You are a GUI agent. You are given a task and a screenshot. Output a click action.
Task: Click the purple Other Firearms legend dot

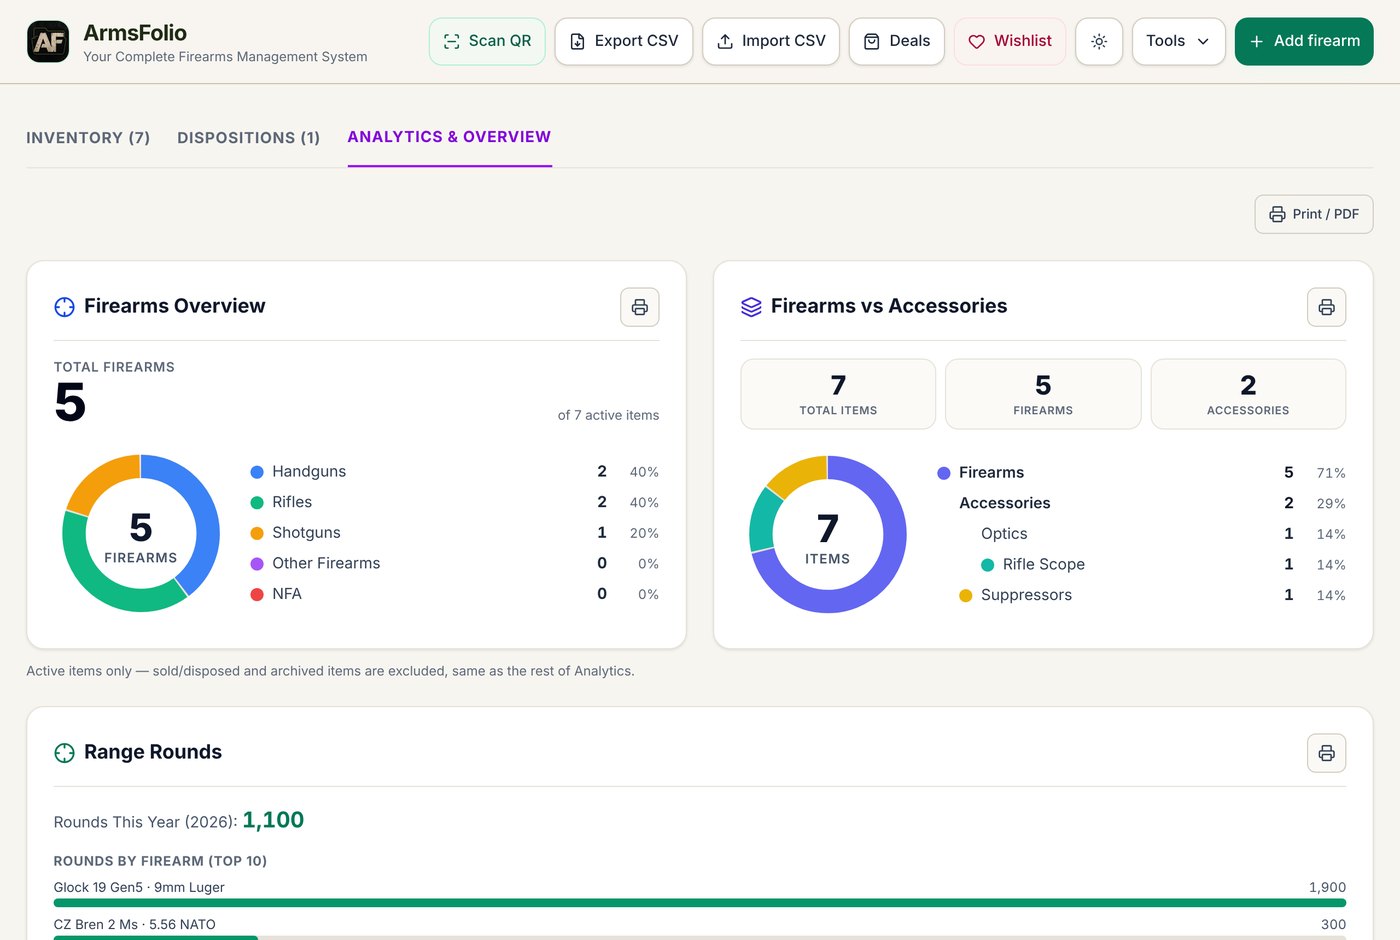click(x=257, y=564)
